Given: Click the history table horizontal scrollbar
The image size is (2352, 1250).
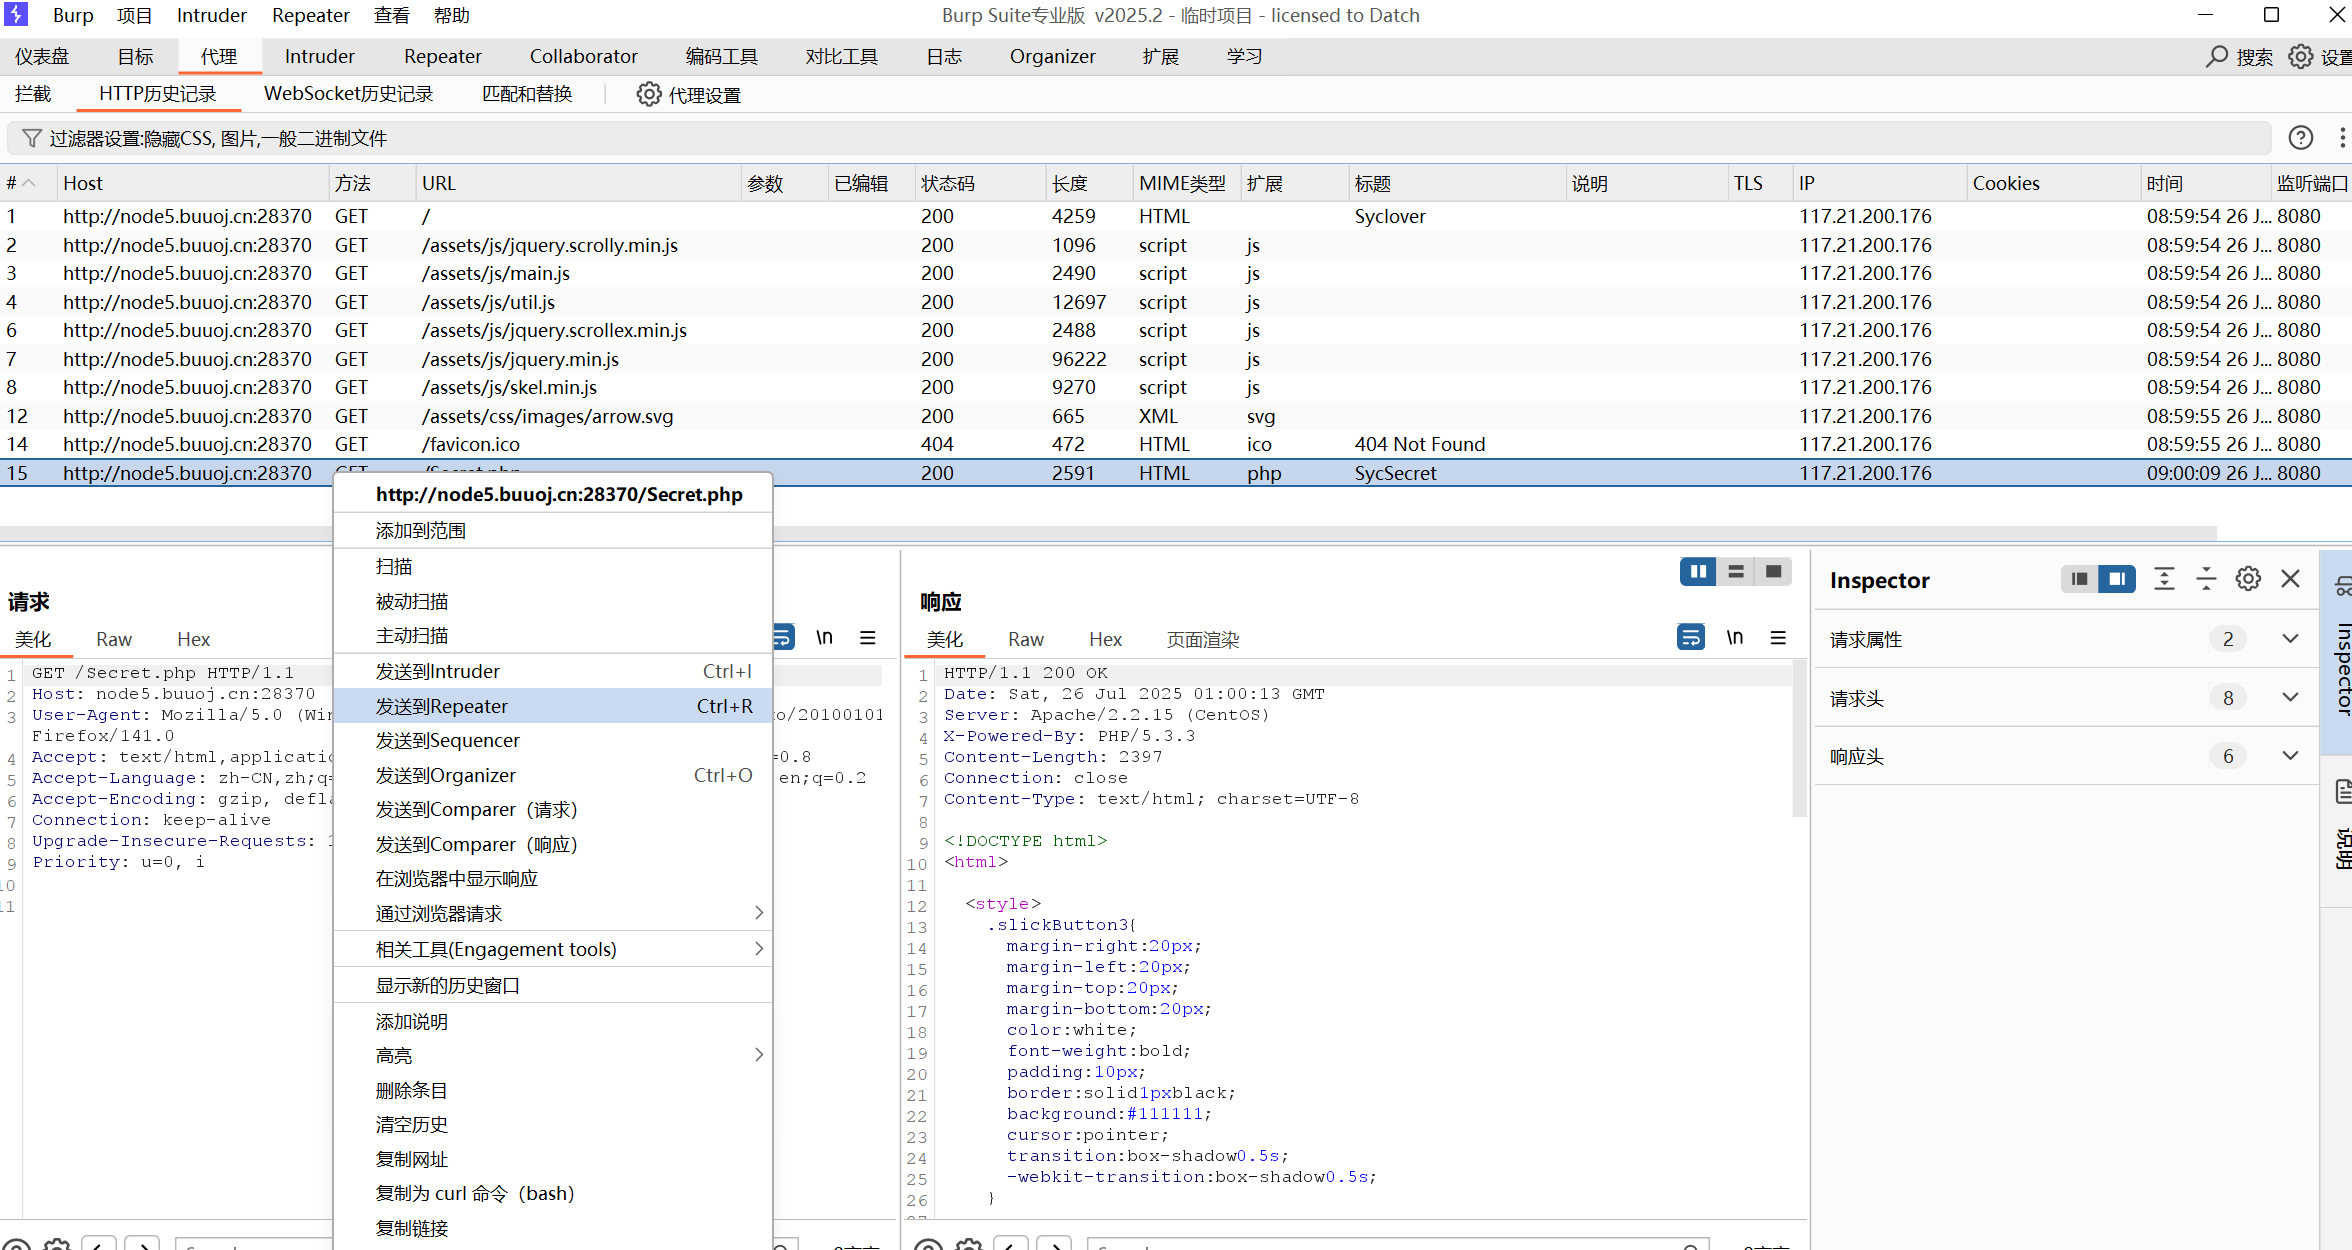Looking at the screenshot, I should (x=1108, y=533).
